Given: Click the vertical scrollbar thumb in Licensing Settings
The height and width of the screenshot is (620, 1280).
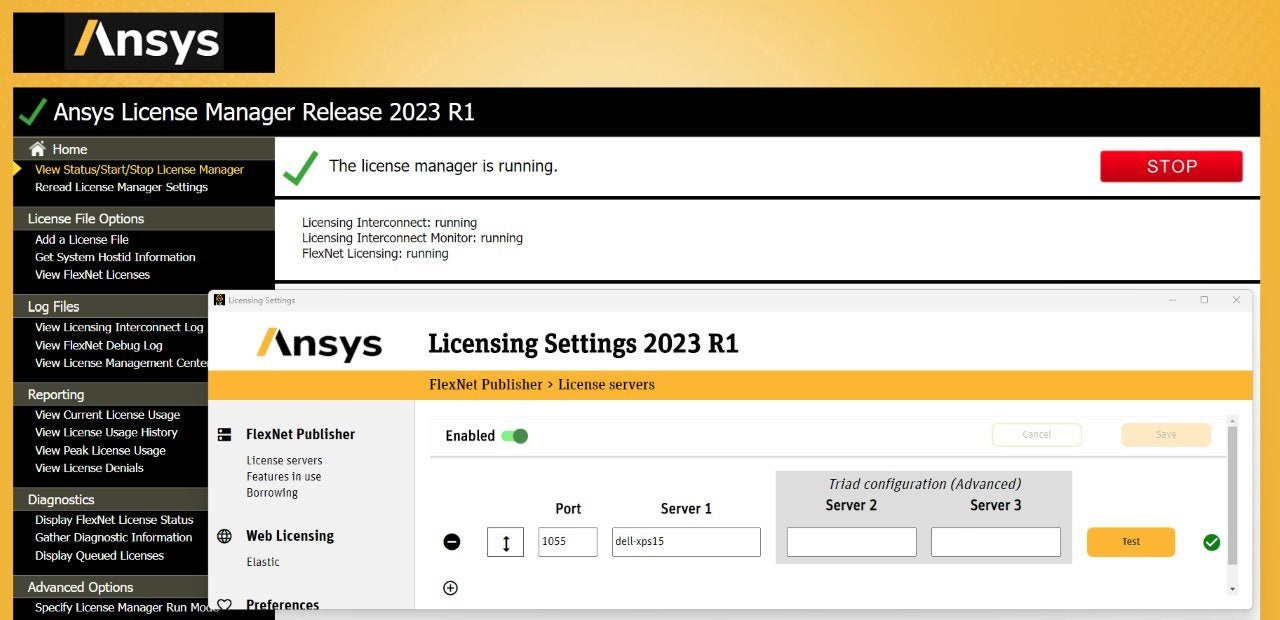Looking at the screenshot, I should [x=1233, y=495].
